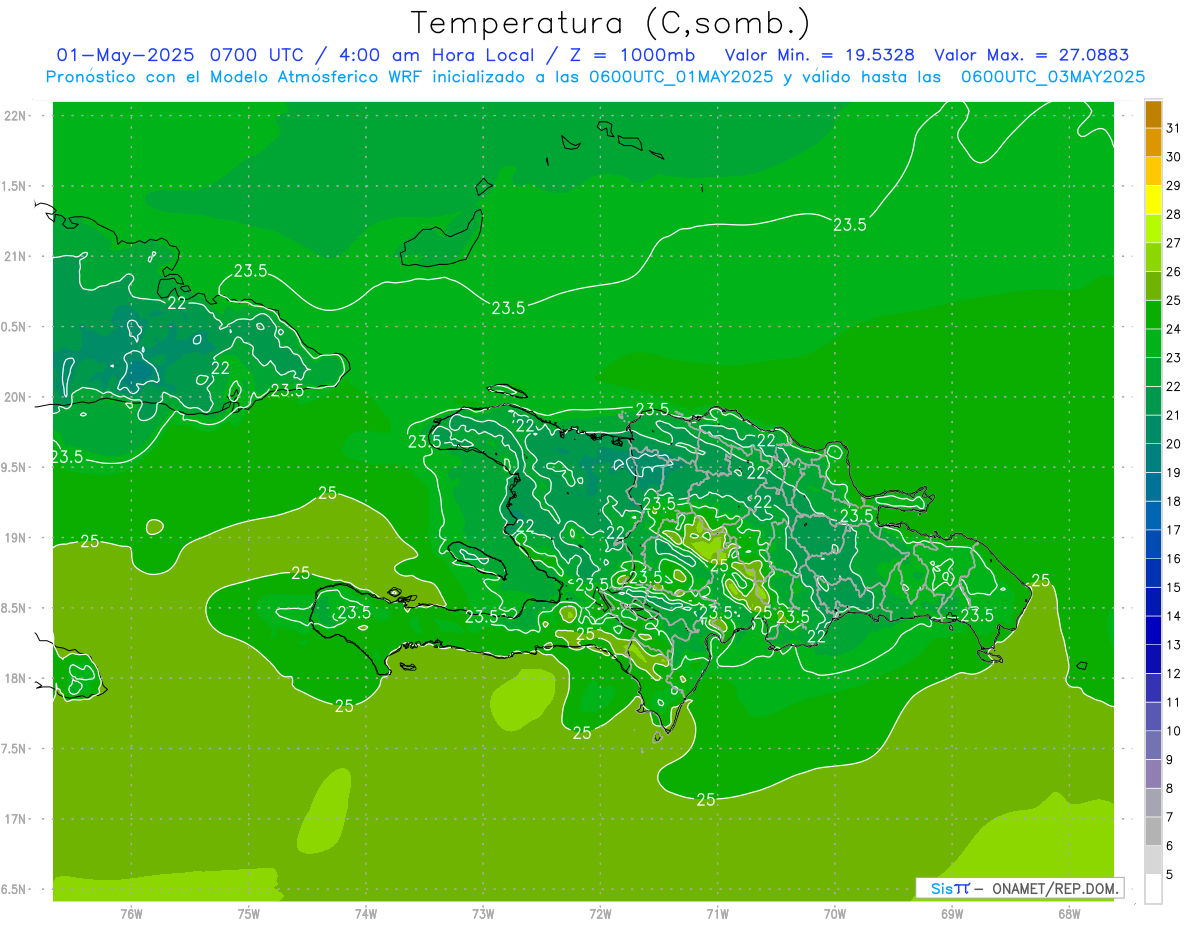Click the 19N latitude axis label
1200x927 pixels.
(17, 538)
